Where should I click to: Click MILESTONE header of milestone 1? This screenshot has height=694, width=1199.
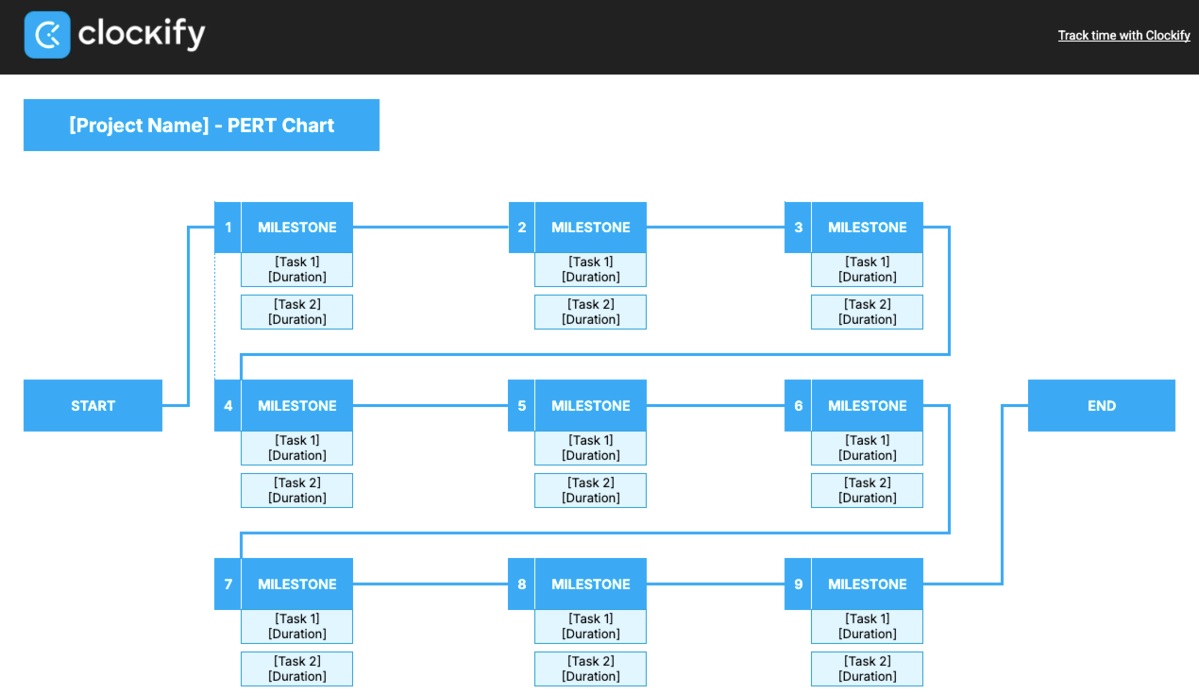[x=297, y=227]
